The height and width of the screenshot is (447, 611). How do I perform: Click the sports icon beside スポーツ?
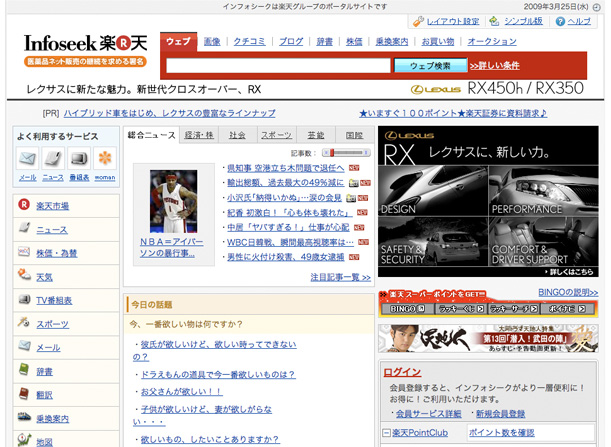point(24,322)
